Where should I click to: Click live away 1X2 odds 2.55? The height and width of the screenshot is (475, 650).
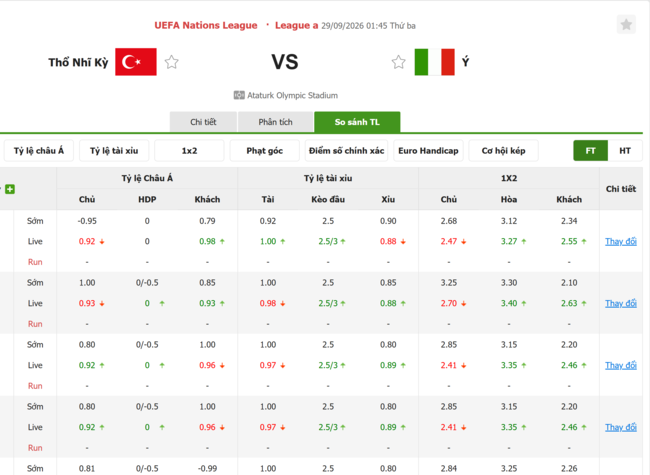point(569,241)
